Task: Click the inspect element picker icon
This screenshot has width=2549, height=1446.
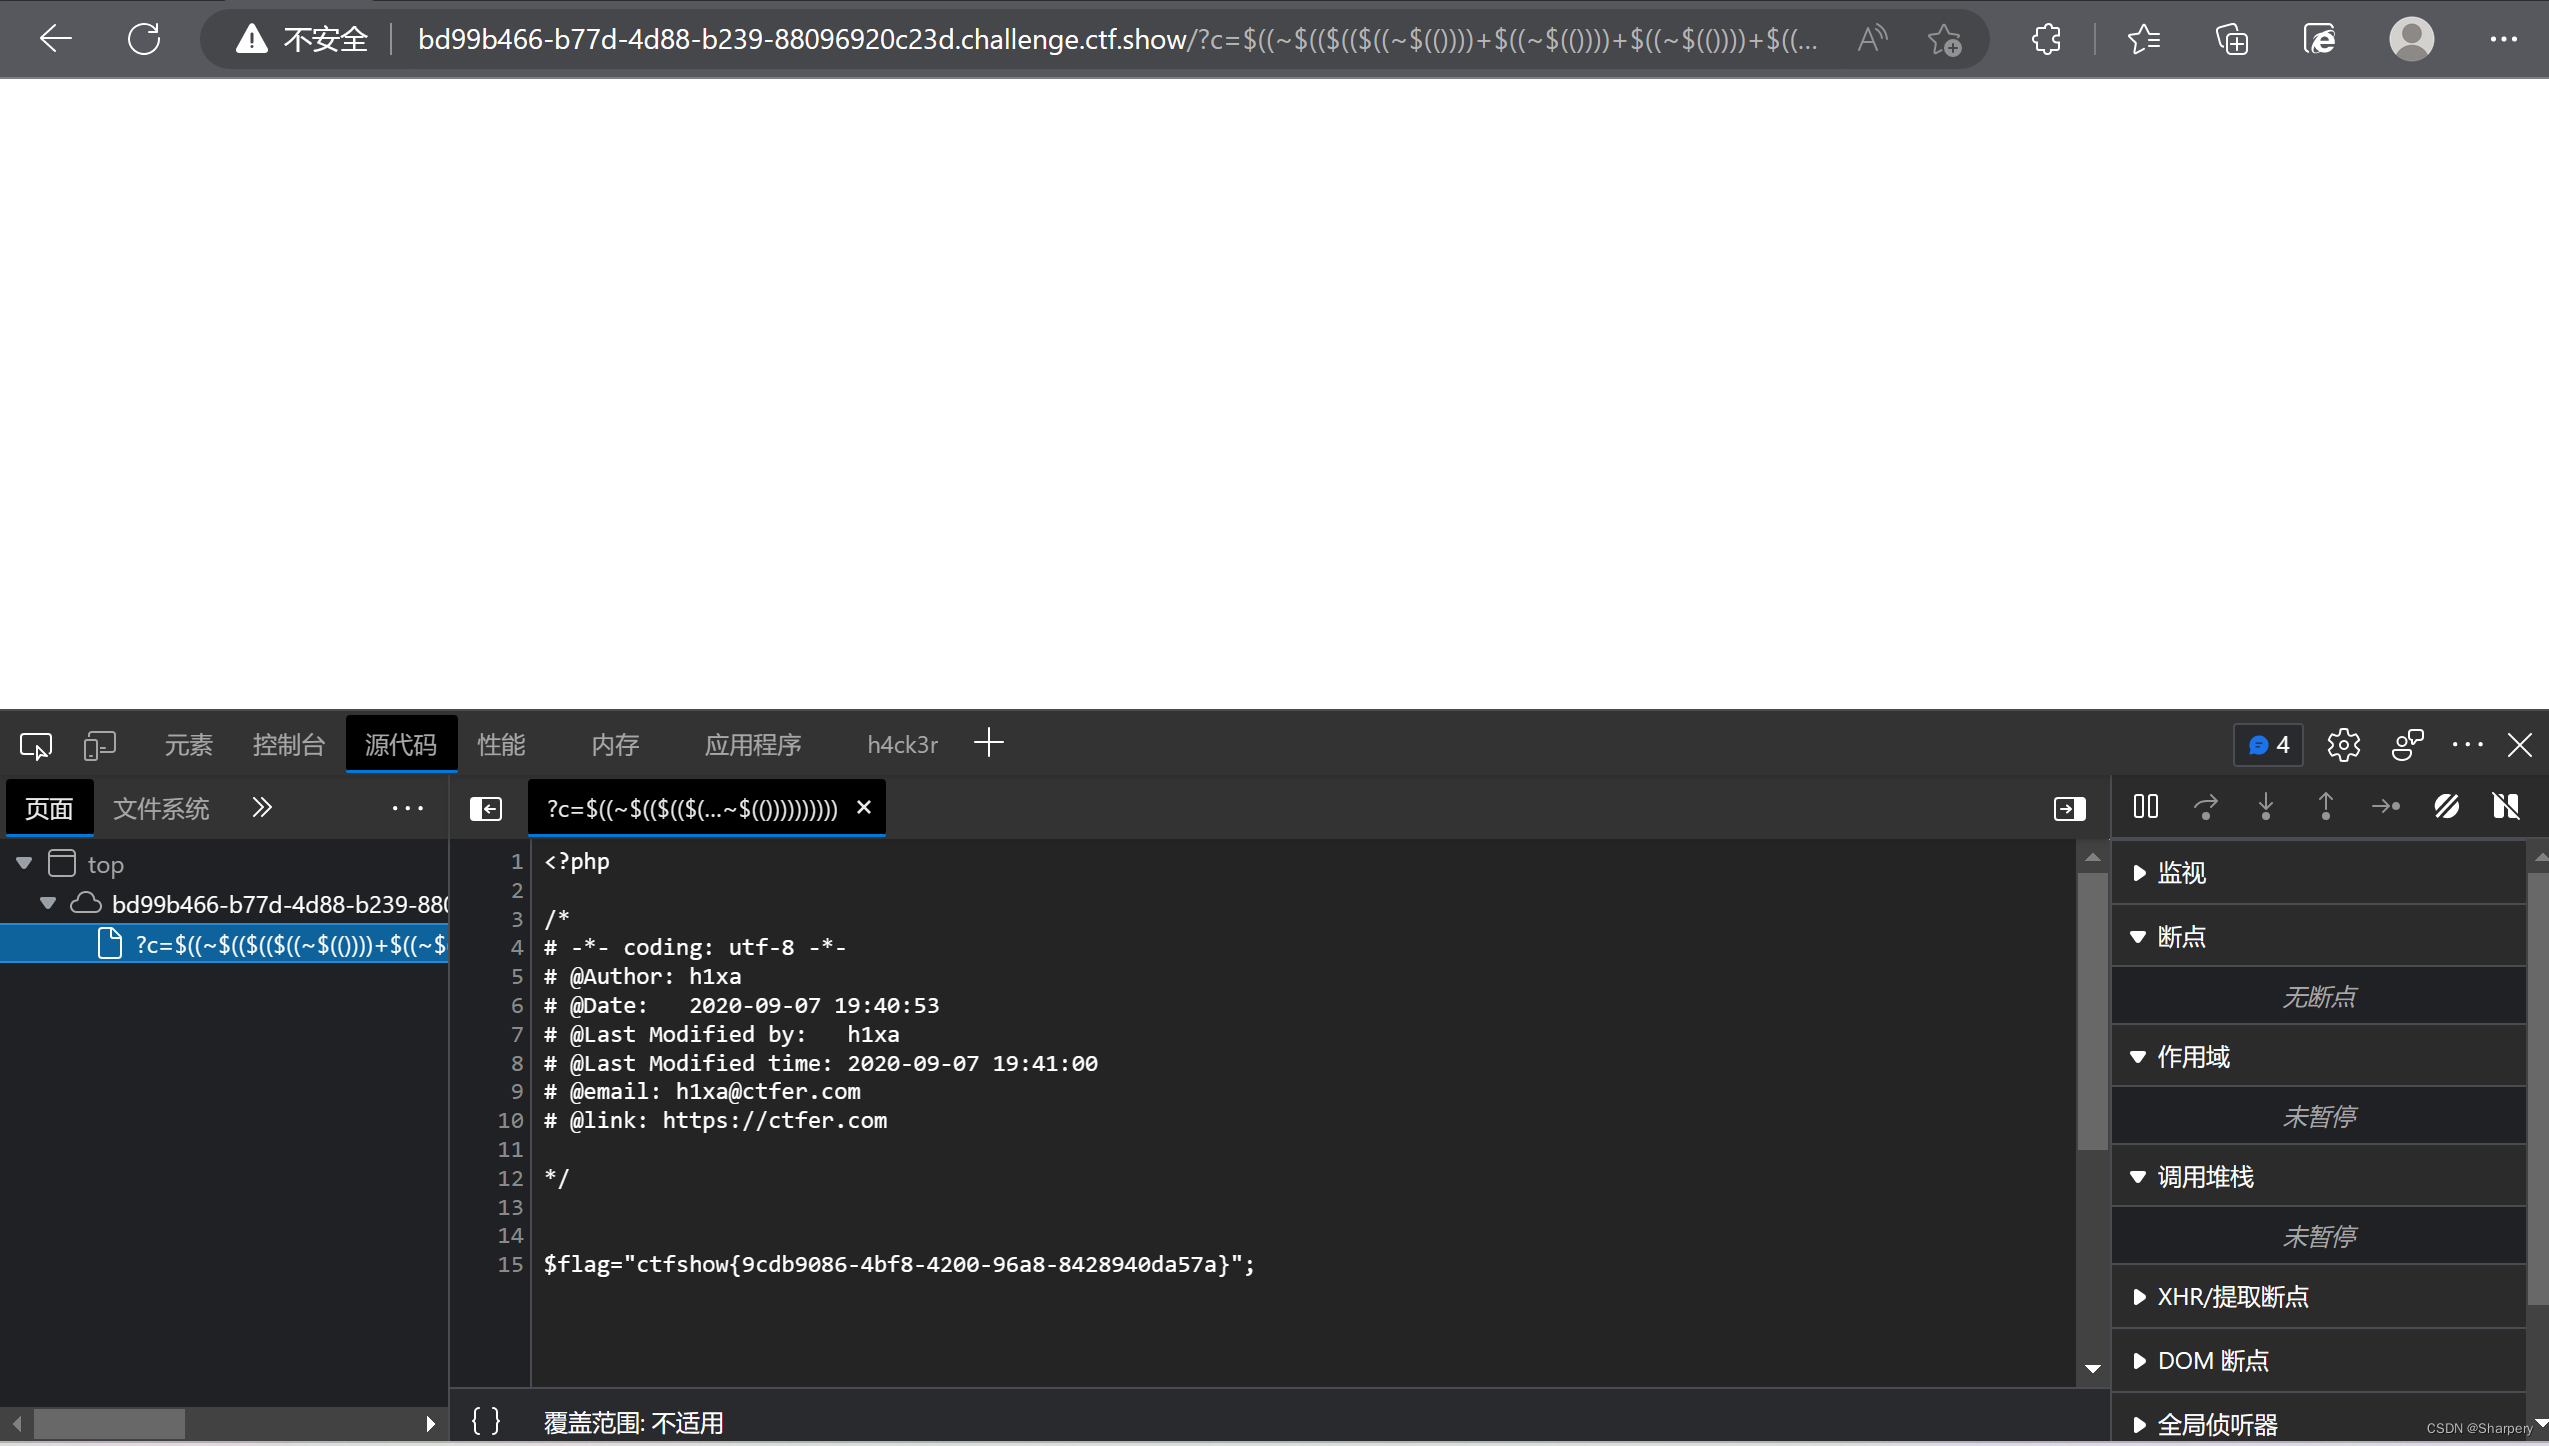Action: pyautogui.click(x=36, y=745)
